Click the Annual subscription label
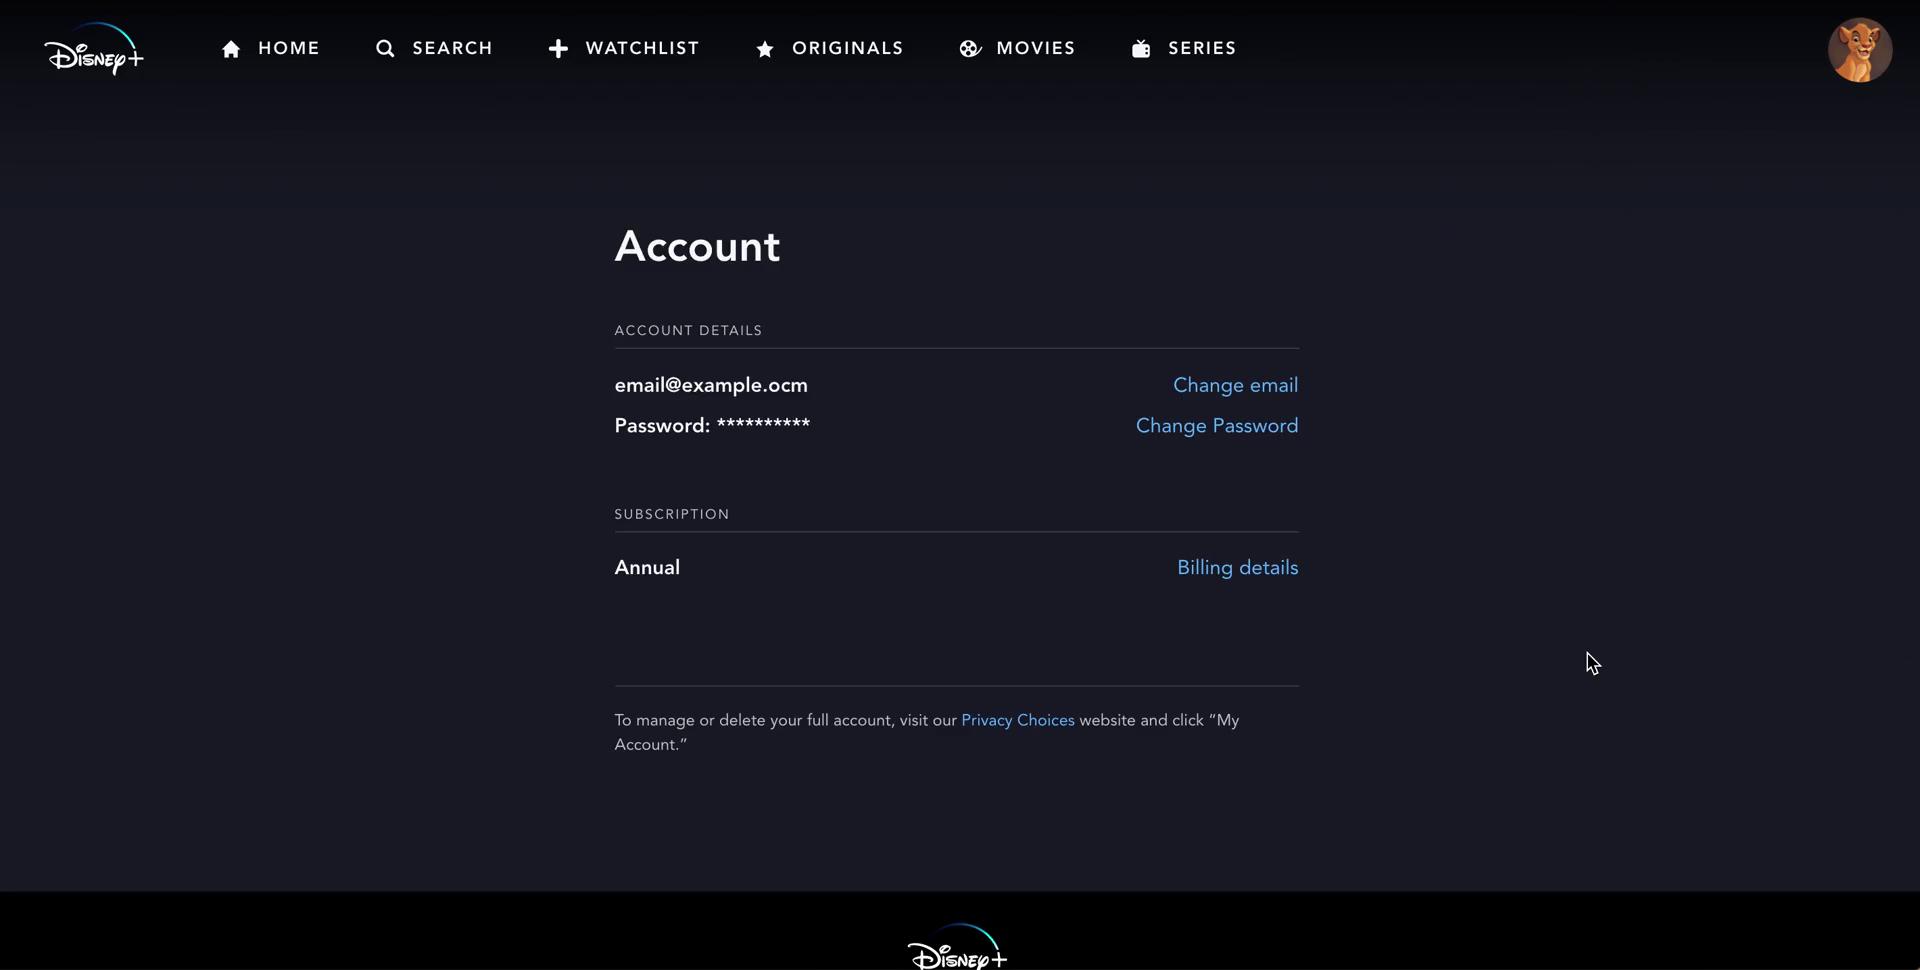The width and height of the screenshot is (1920, 970). click(647, 567)
